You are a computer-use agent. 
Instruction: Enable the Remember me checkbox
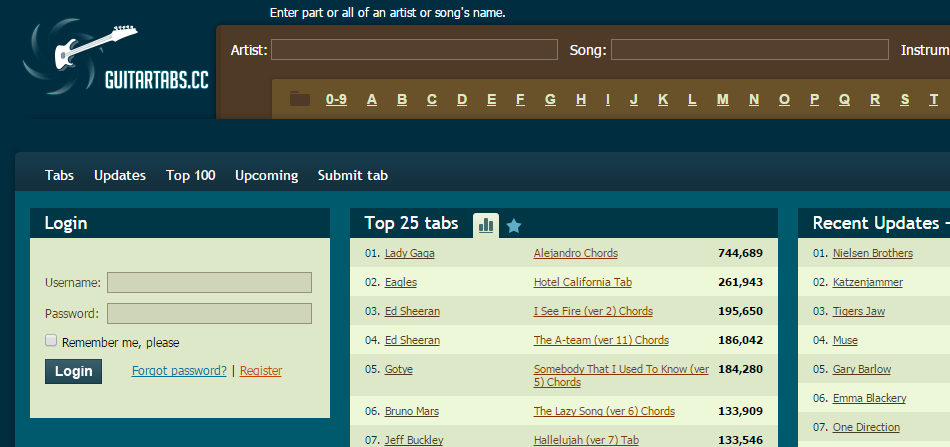pyautogui.click(x=51, y=340)
